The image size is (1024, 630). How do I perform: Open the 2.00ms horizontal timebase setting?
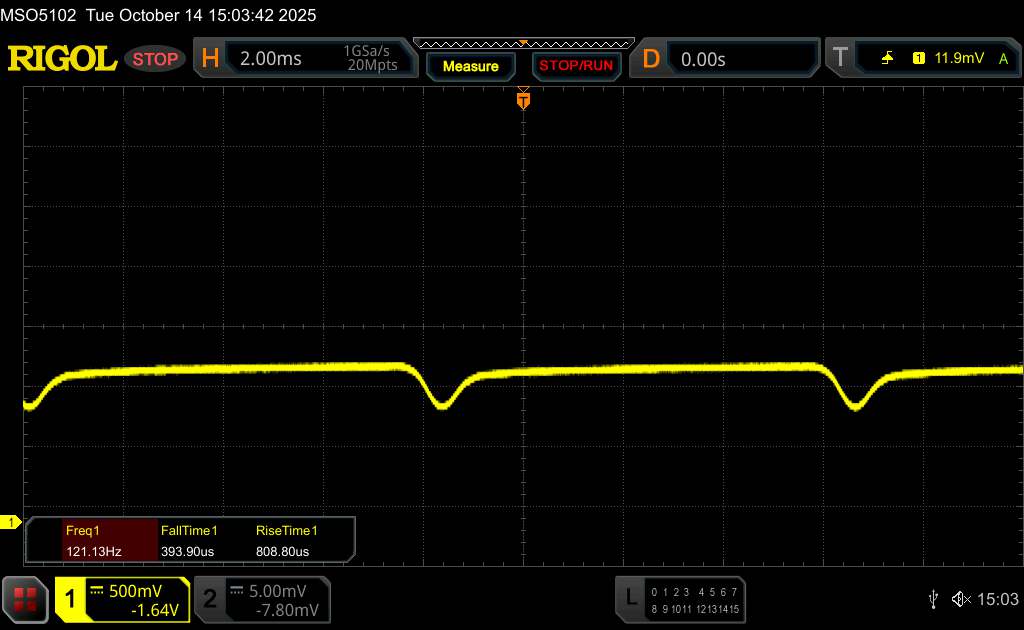(270, 59)
